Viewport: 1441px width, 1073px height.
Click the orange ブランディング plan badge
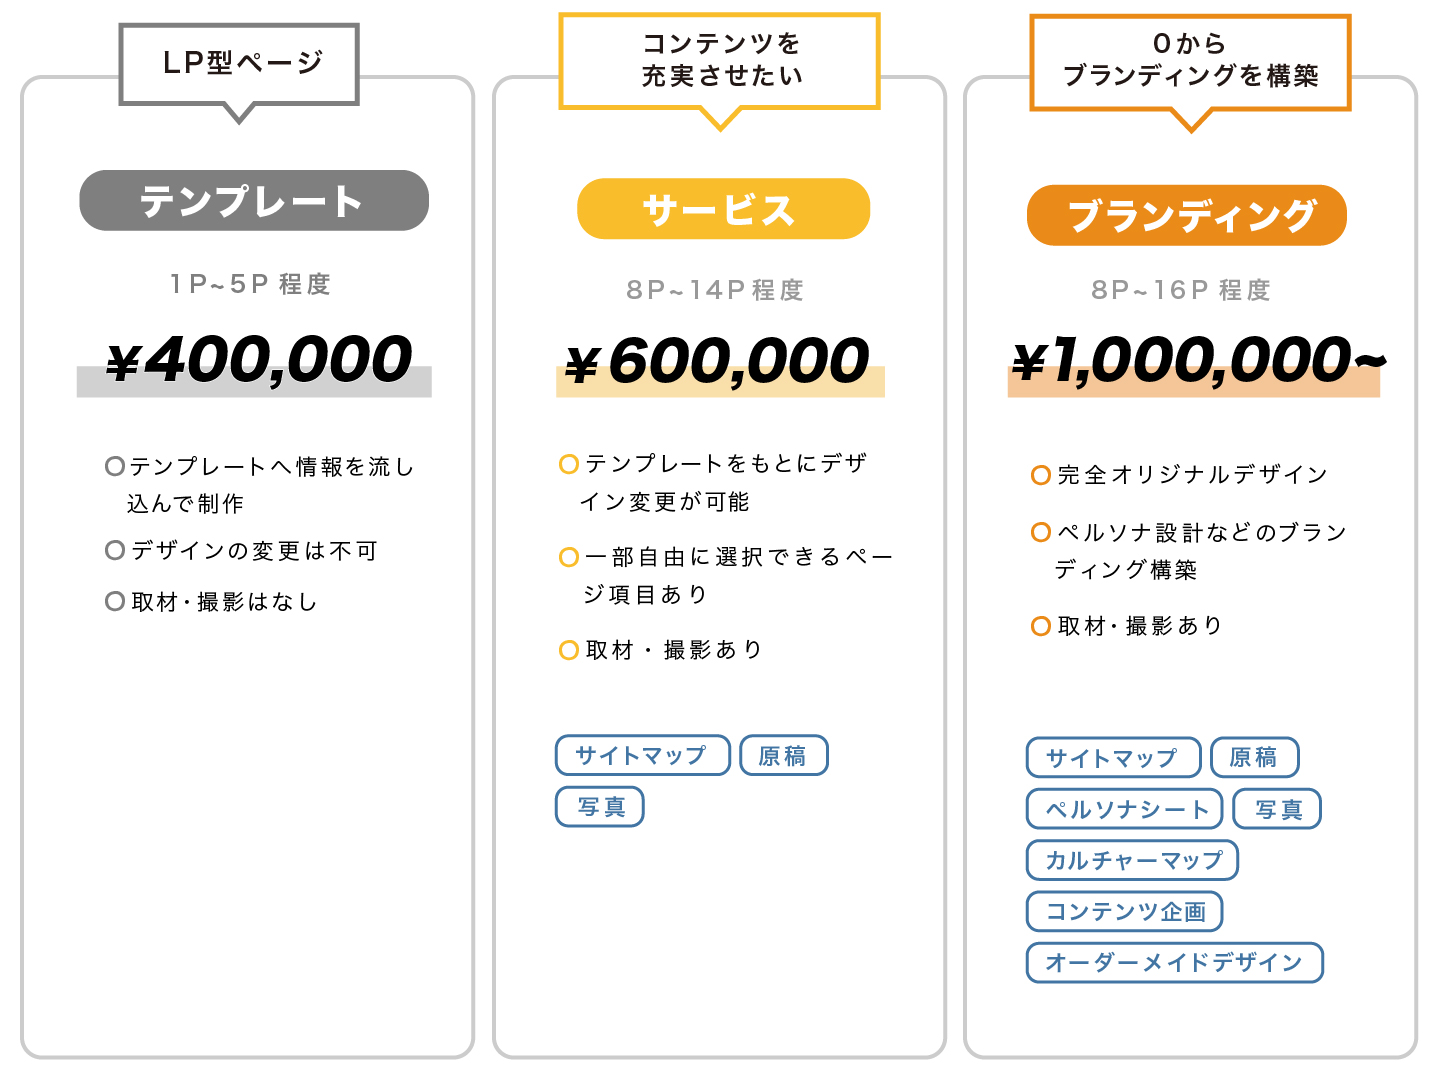(x=1186, y=215)
